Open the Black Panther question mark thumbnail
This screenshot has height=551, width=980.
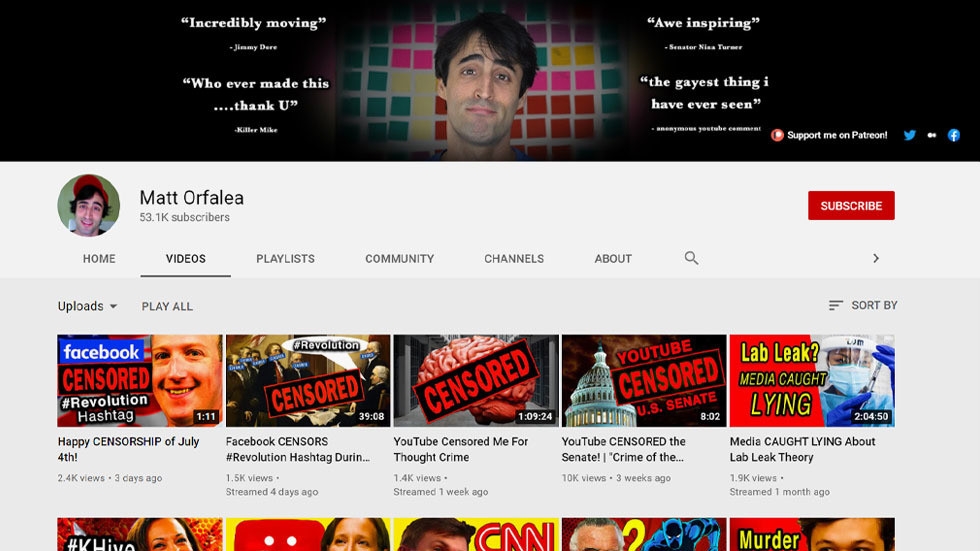tap(644, 534)
